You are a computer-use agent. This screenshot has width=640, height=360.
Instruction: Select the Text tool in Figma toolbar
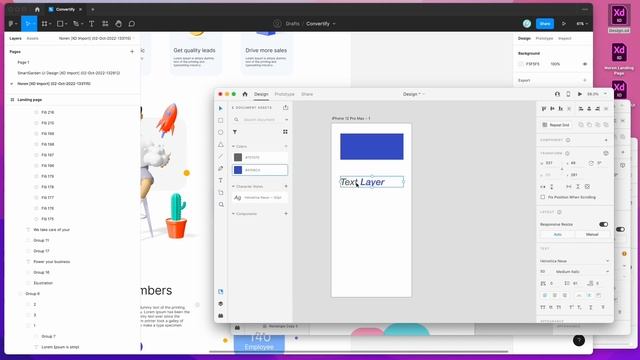[x=91, y=24]
